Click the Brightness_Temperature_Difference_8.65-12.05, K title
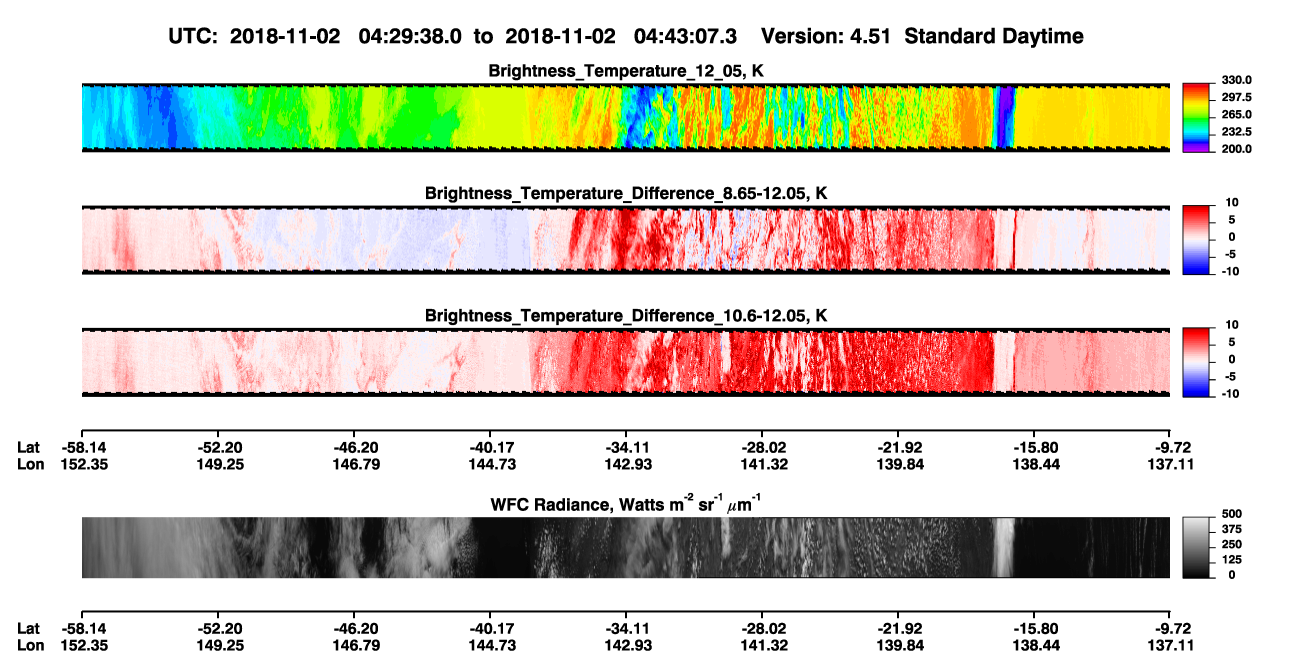 (625, 193)
